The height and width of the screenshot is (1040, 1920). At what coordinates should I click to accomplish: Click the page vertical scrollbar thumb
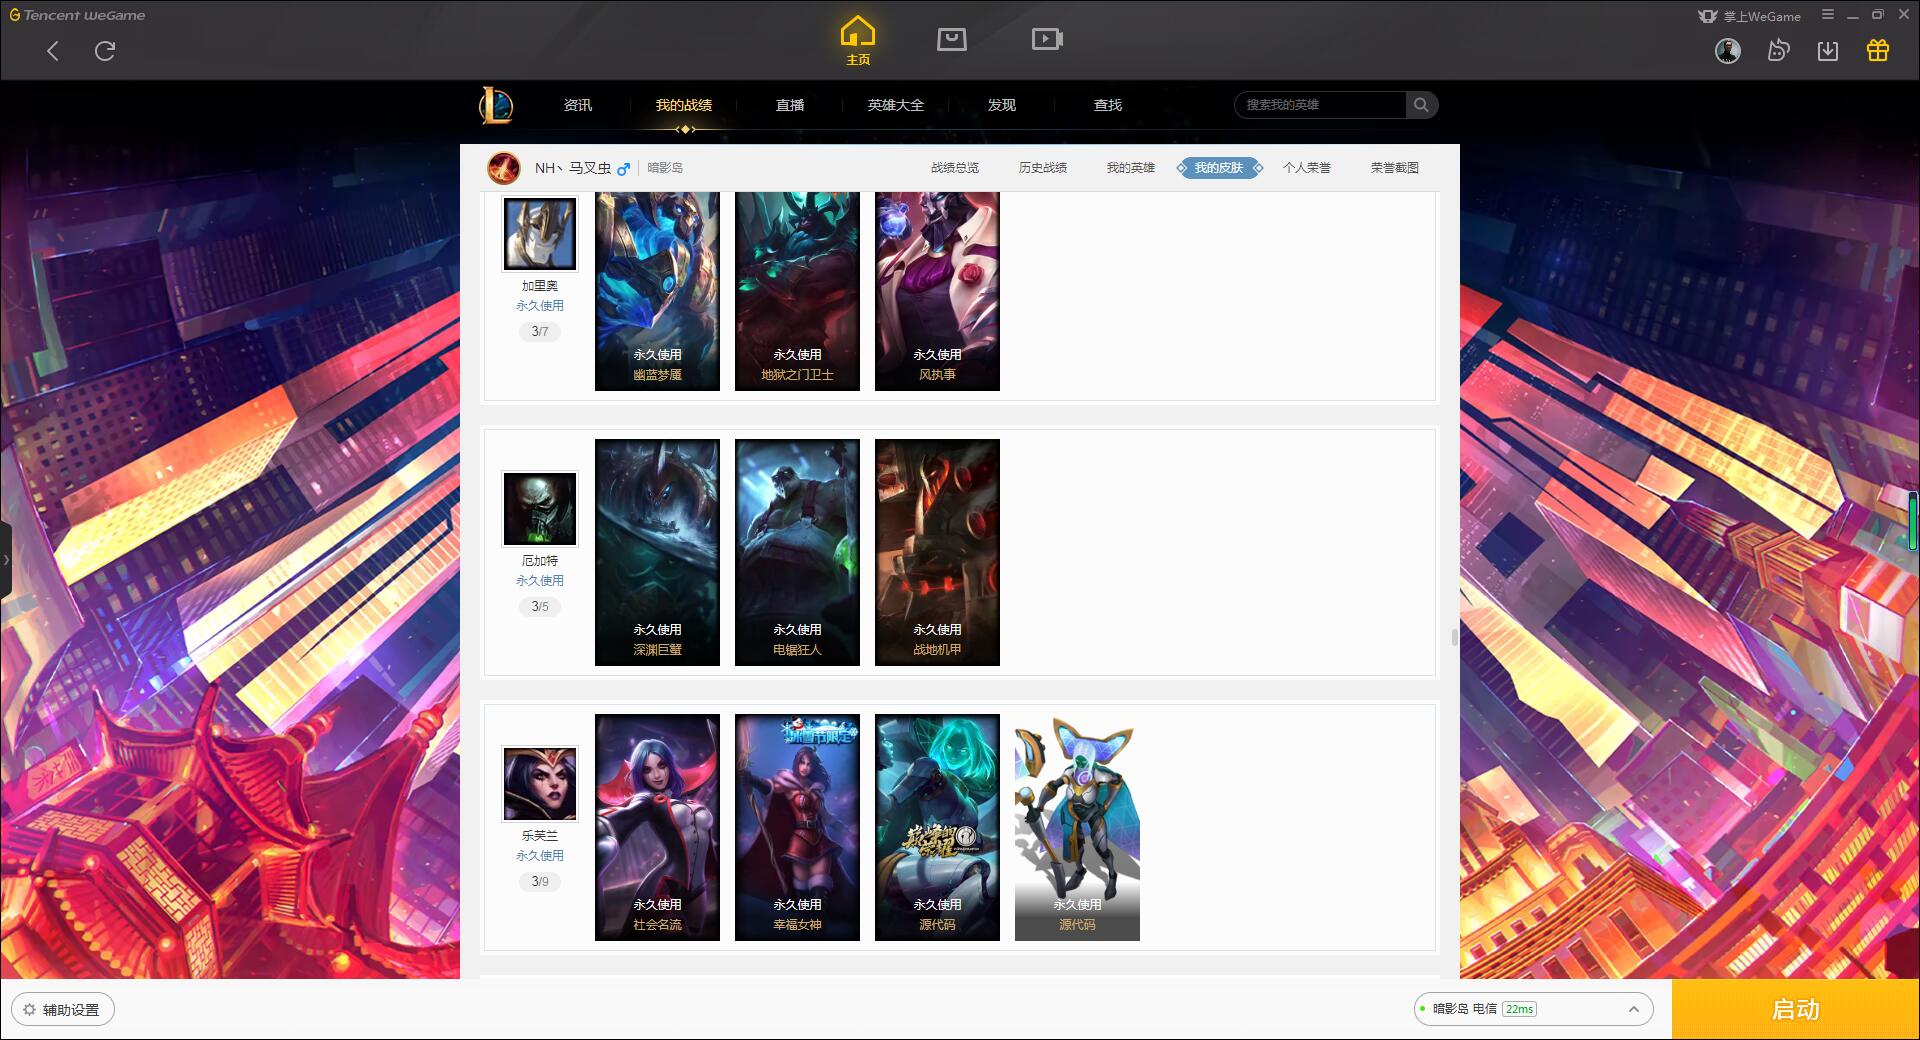[x=1453, y=637]
